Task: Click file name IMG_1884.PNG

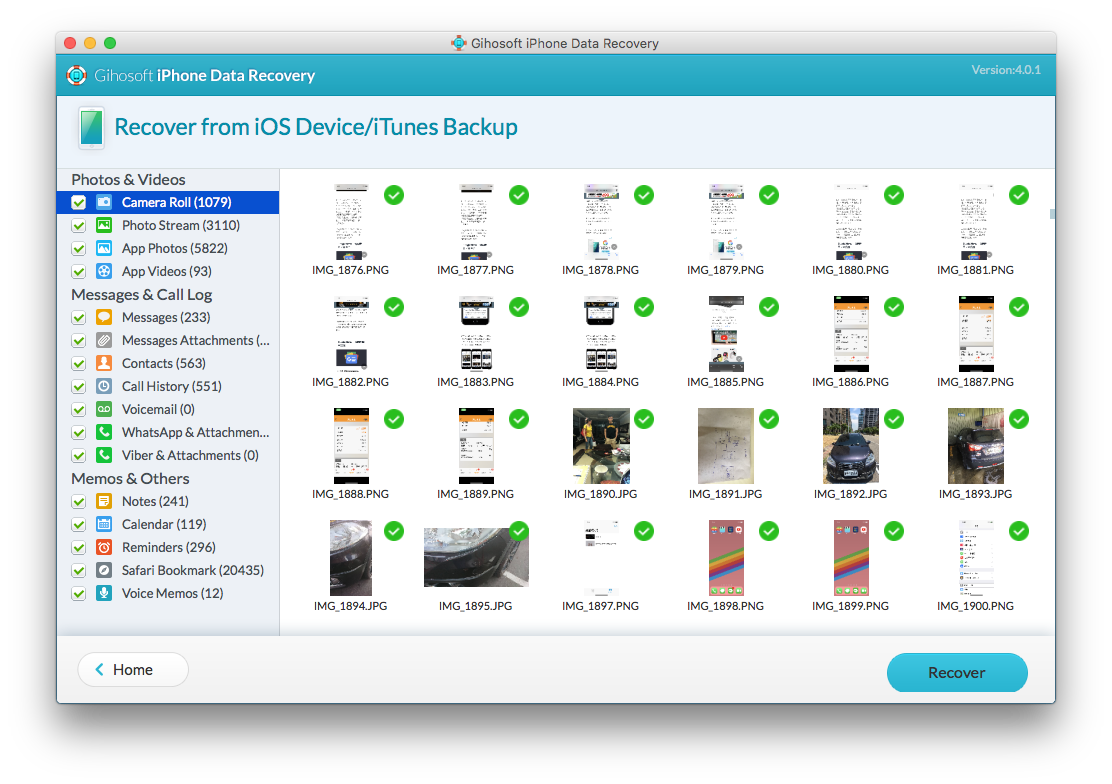Action: [600, 382]
